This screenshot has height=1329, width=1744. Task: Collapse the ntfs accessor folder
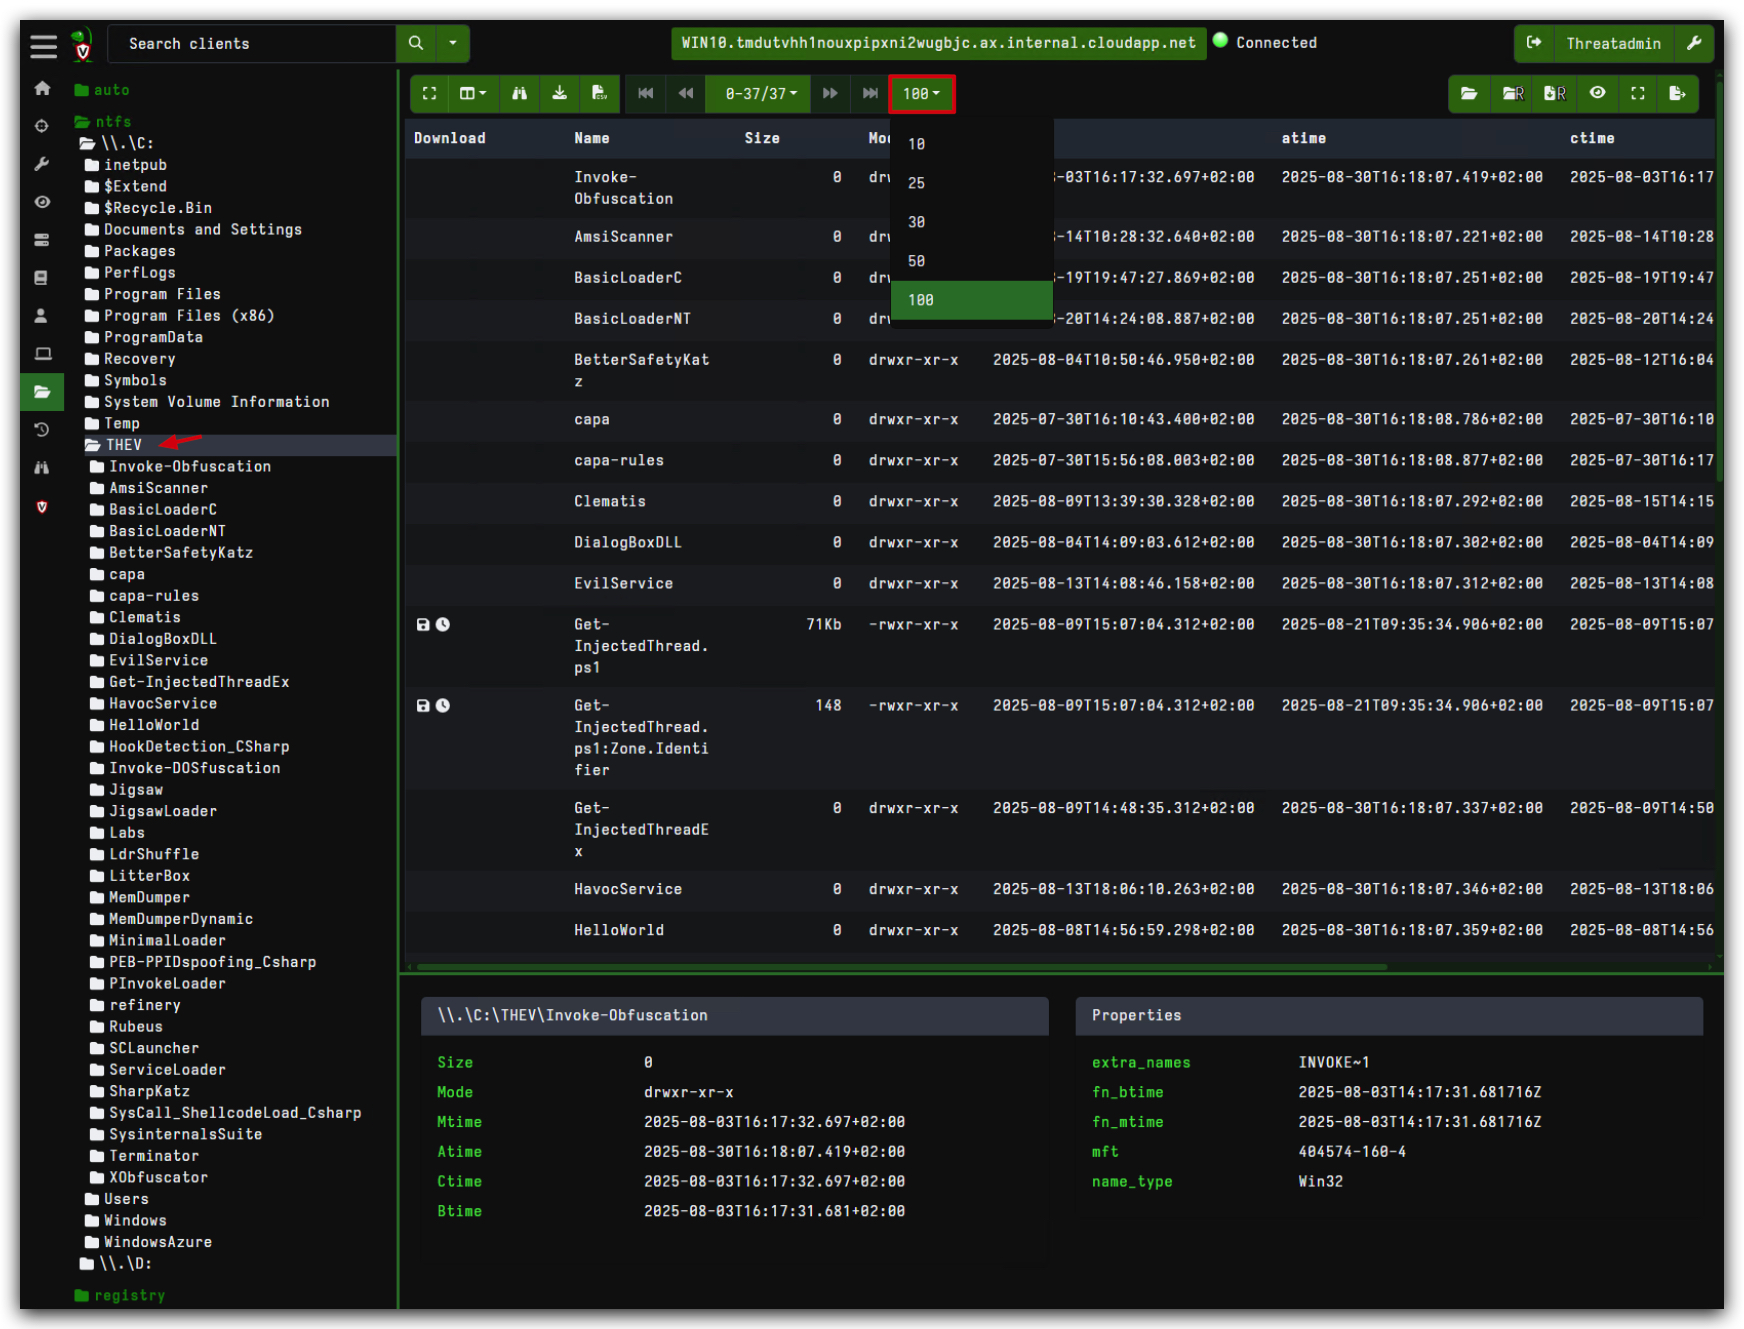[x=103, y=122]
